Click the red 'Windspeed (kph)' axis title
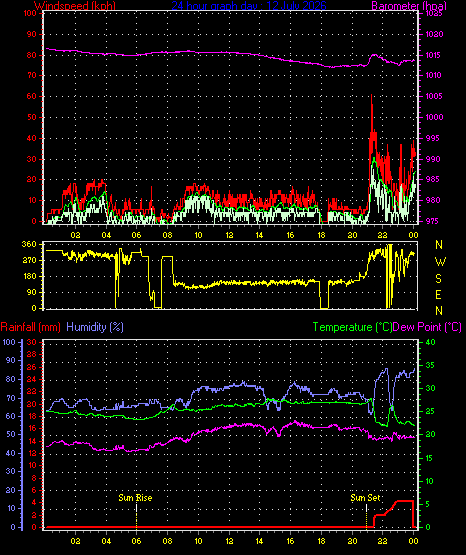The image size is (466, 555). pyautogui.click(x=75, y=6)
